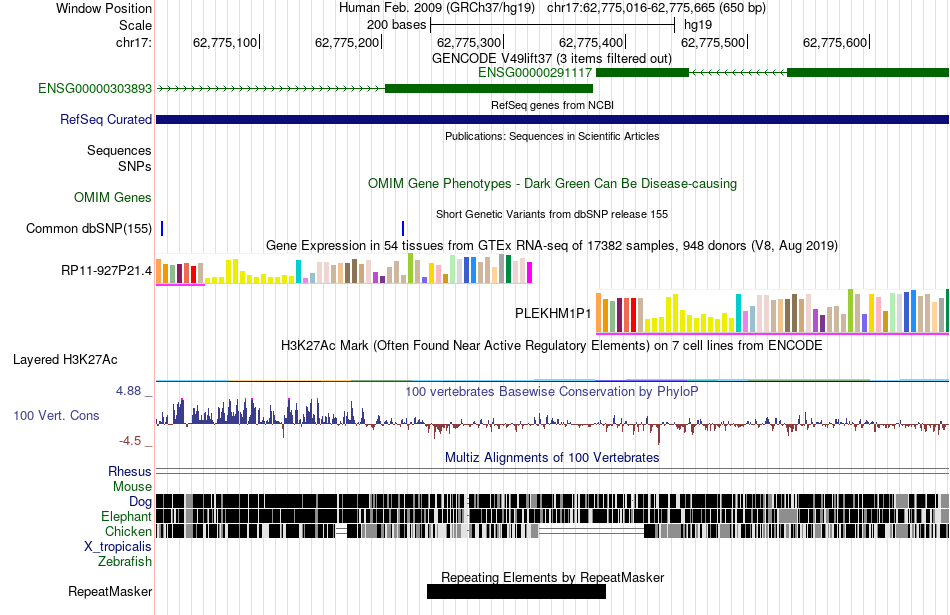950x615 pixels.
Task: Click the ENSG00000291117 gene label
Action: click(x=535, y=73)
